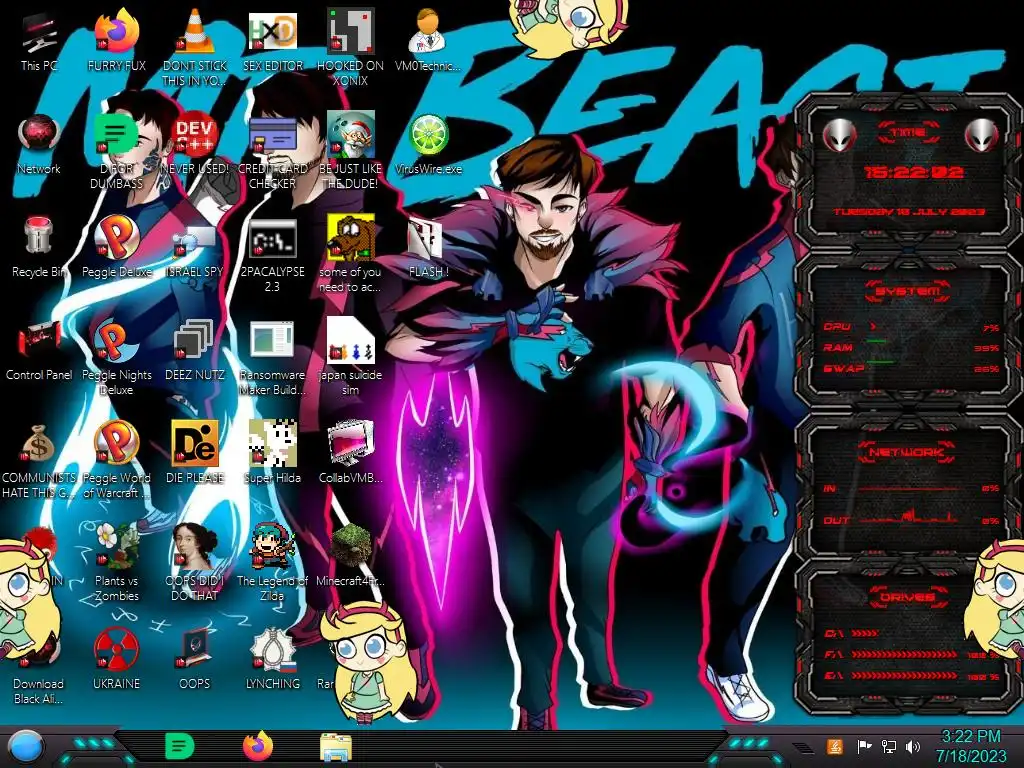1024x768 pixels.
Task: Select the green document desktop icon above DIFOR DUMBASS
Action: (116, 136)
